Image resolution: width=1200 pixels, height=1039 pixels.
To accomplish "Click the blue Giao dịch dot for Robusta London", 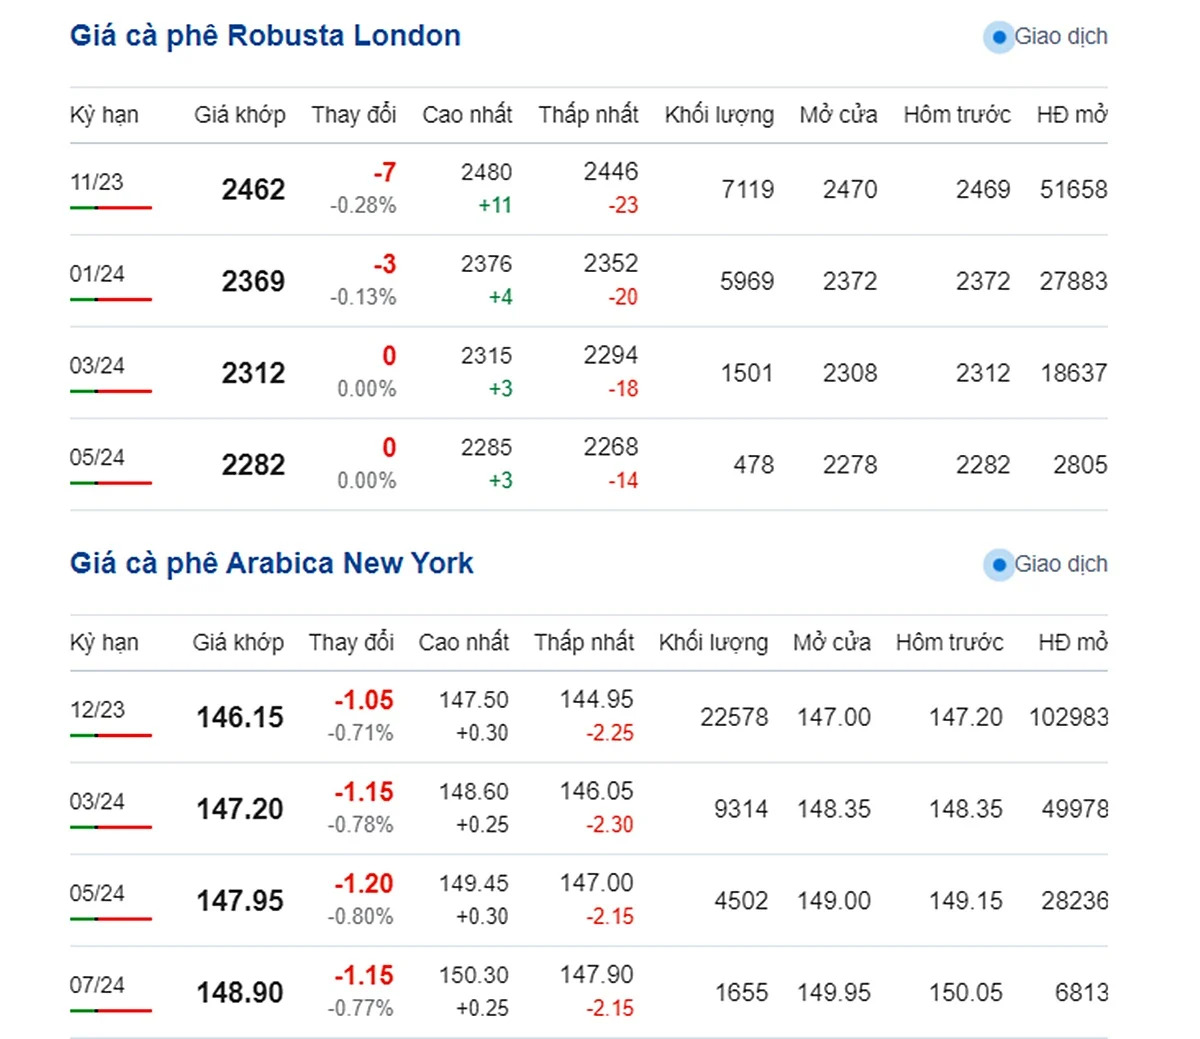I will (x=998, y=37).
